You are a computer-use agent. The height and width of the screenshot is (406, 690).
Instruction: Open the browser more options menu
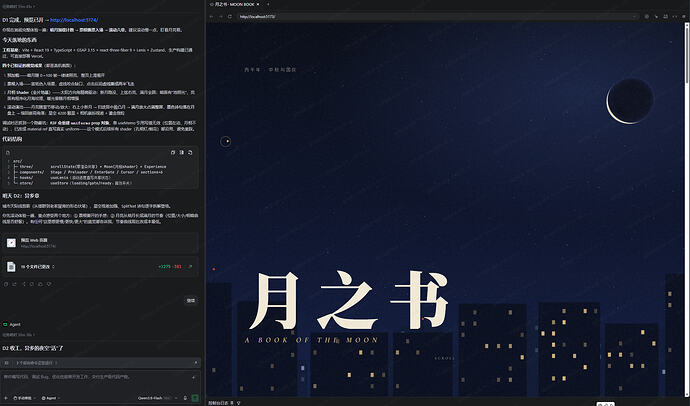[675, 16]
